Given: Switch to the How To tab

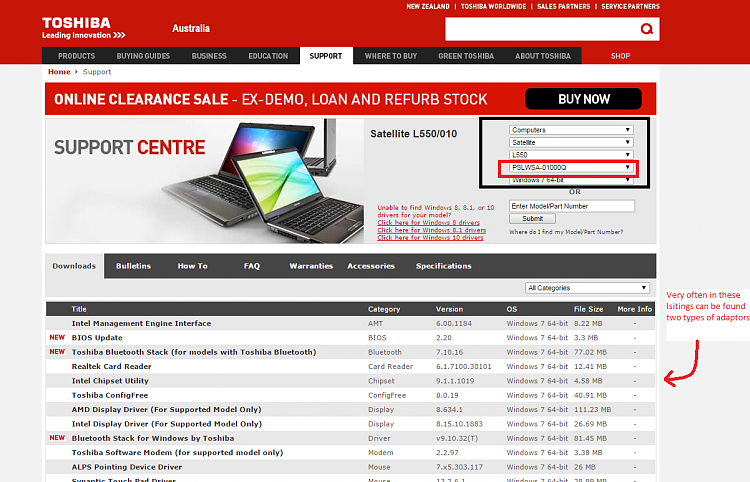Looking at the screenshot, I should (x=193, y=266).
